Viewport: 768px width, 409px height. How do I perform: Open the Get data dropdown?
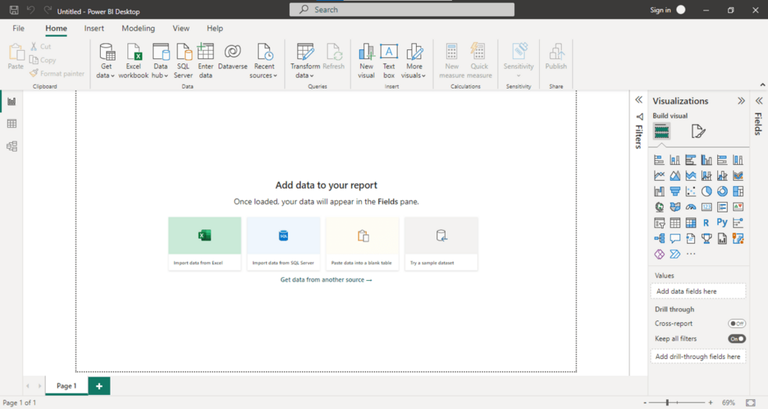point(106,61)
